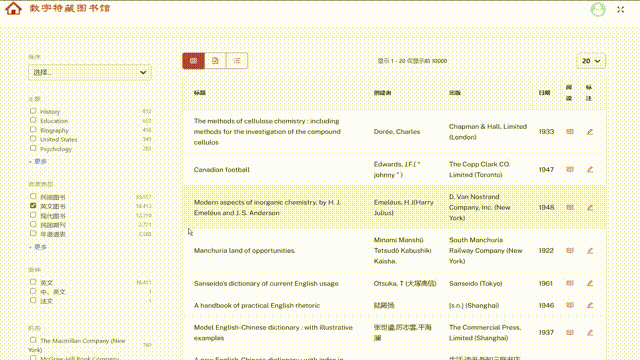
Task: Check the 民国期刊 resource type filter
Action: (33, 224)
